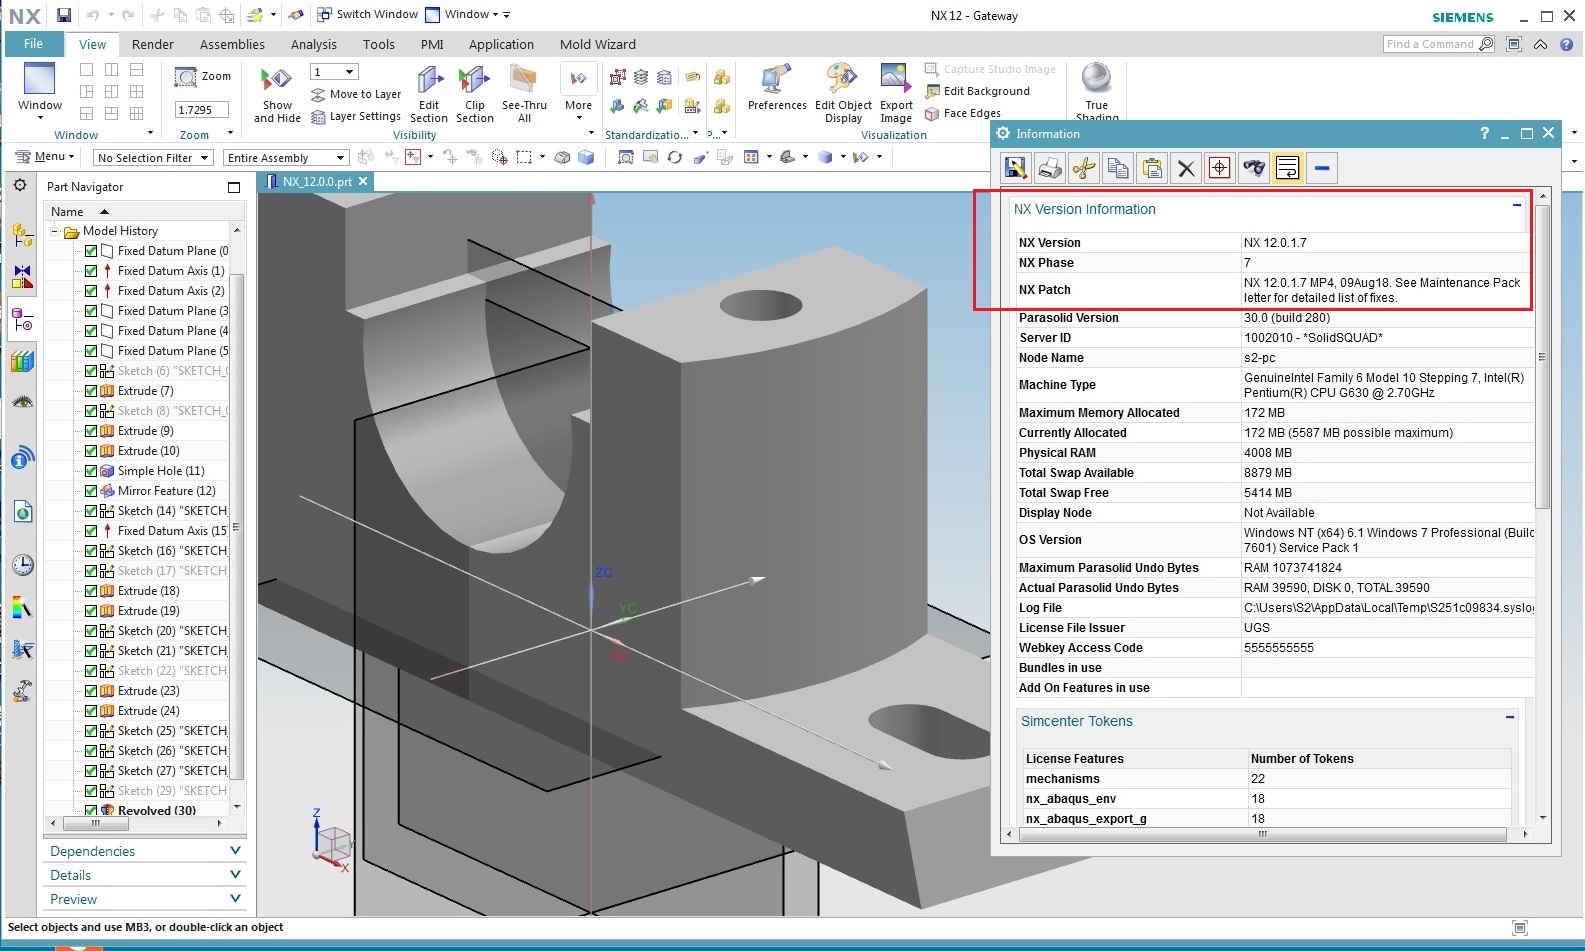Image resolution: width=1585 pixels, height=951 pixels.
Task: Sort by the Name column header
Action: (x=144, y=212)
